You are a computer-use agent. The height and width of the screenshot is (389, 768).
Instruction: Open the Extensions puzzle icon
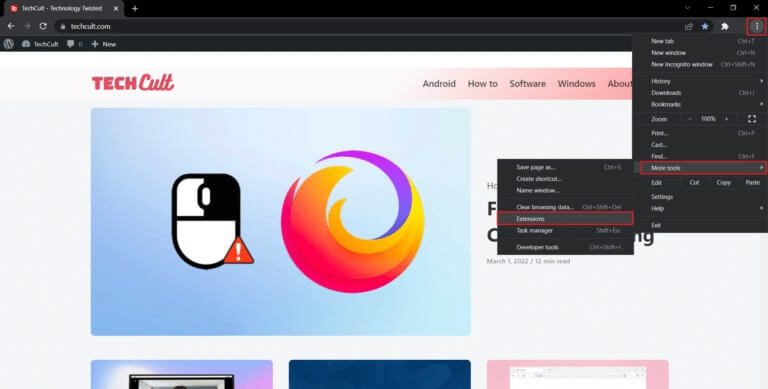coord(725,26)
